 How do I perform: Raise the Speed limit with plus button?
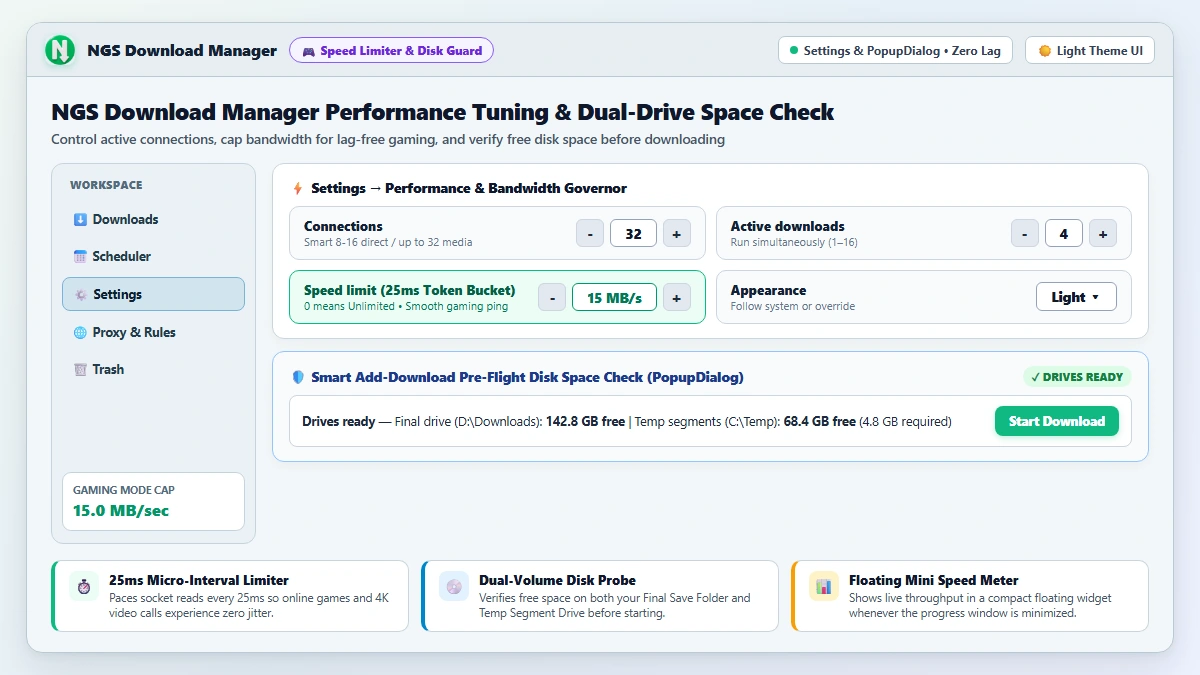coord(676,297)
